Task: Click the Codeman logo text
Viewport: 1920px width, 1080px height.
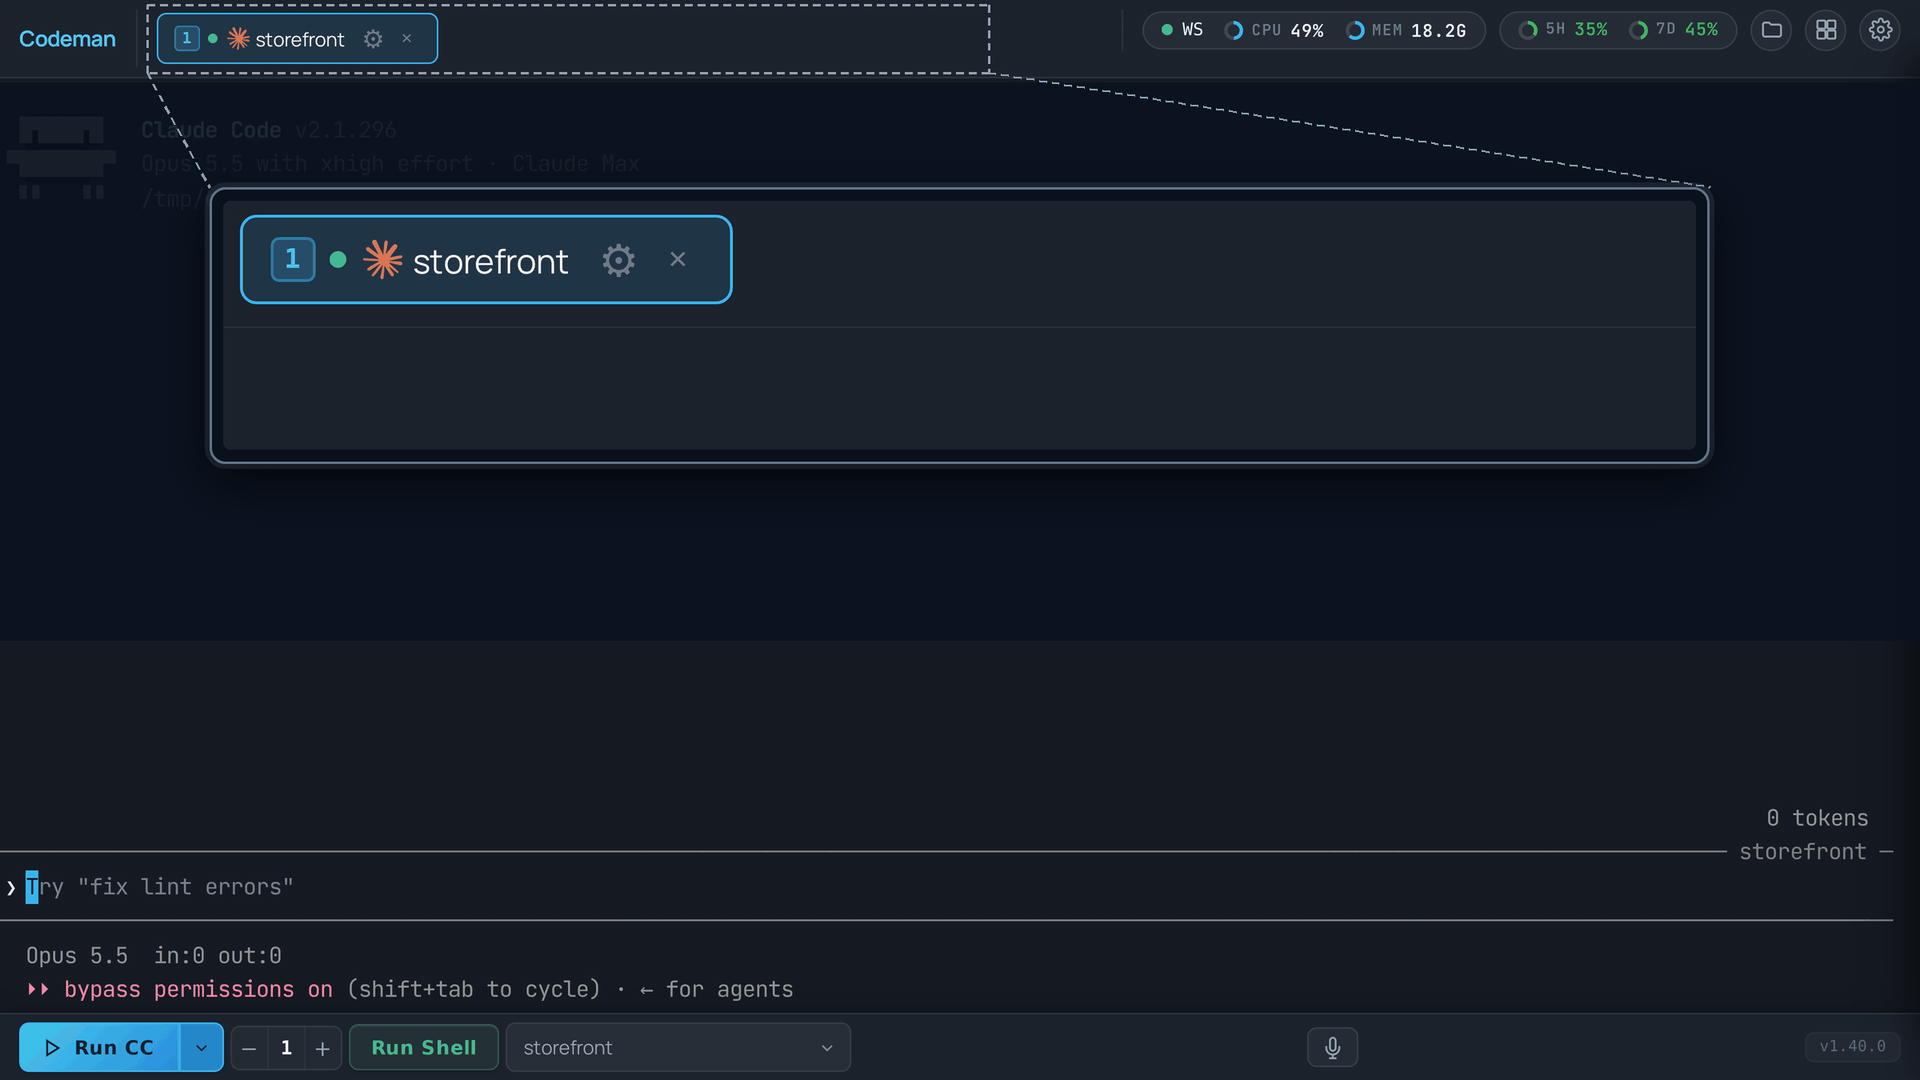Action: click(x=67, y=39)
